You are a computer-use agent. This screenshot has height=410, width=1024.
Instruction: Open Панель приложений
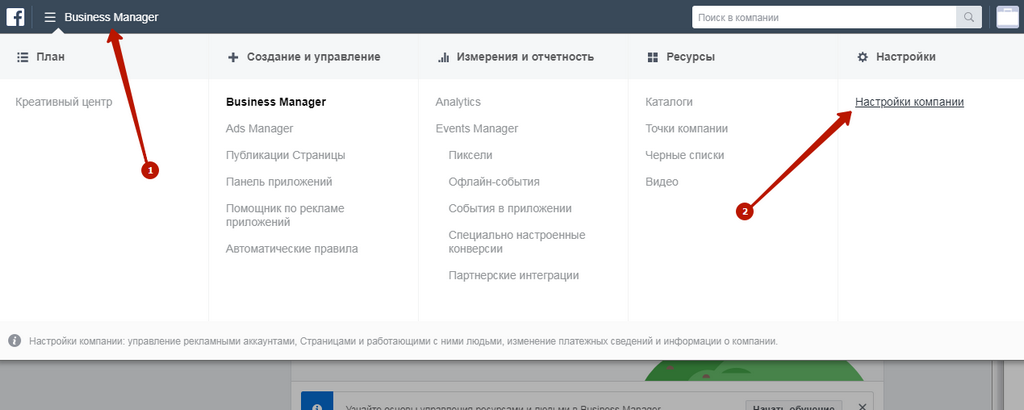click(279, 181)
